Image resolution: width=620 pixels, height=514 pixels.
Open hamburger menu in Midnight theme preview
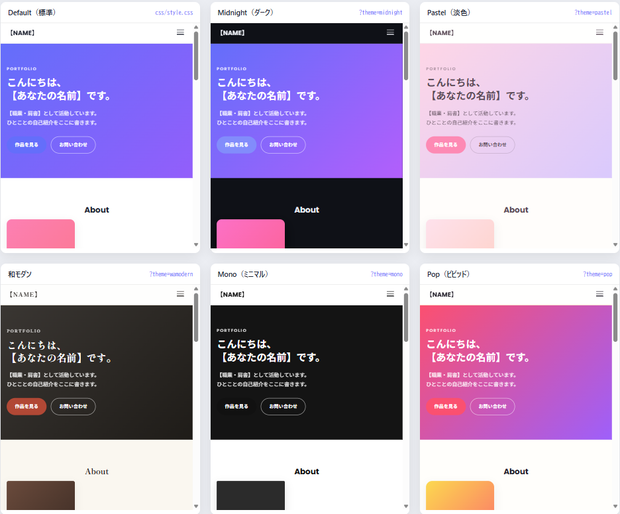(390, 32)
